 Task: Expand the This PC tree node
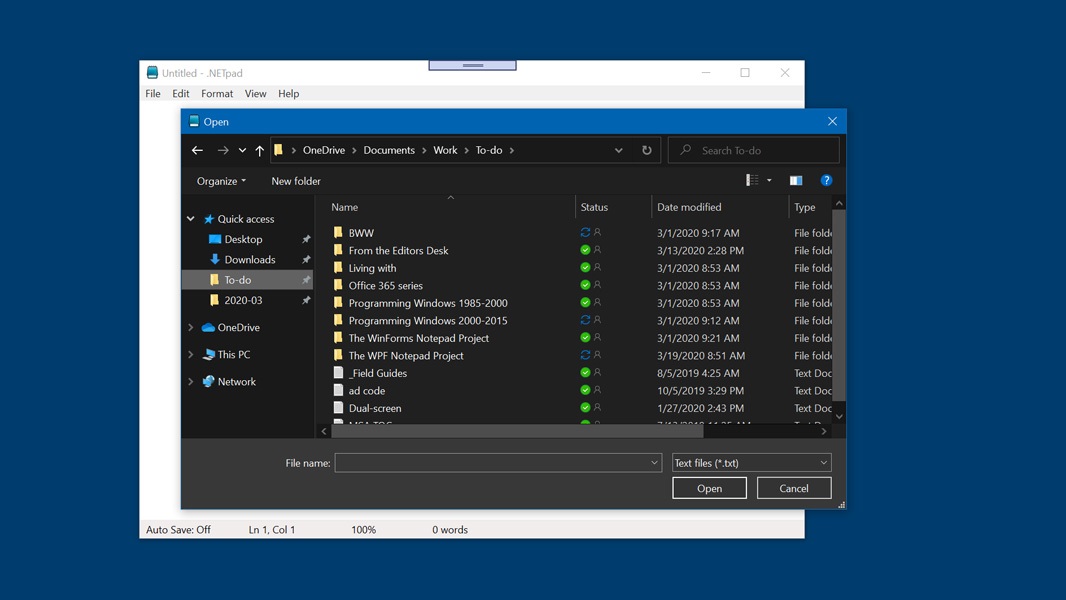pos(191,354)
